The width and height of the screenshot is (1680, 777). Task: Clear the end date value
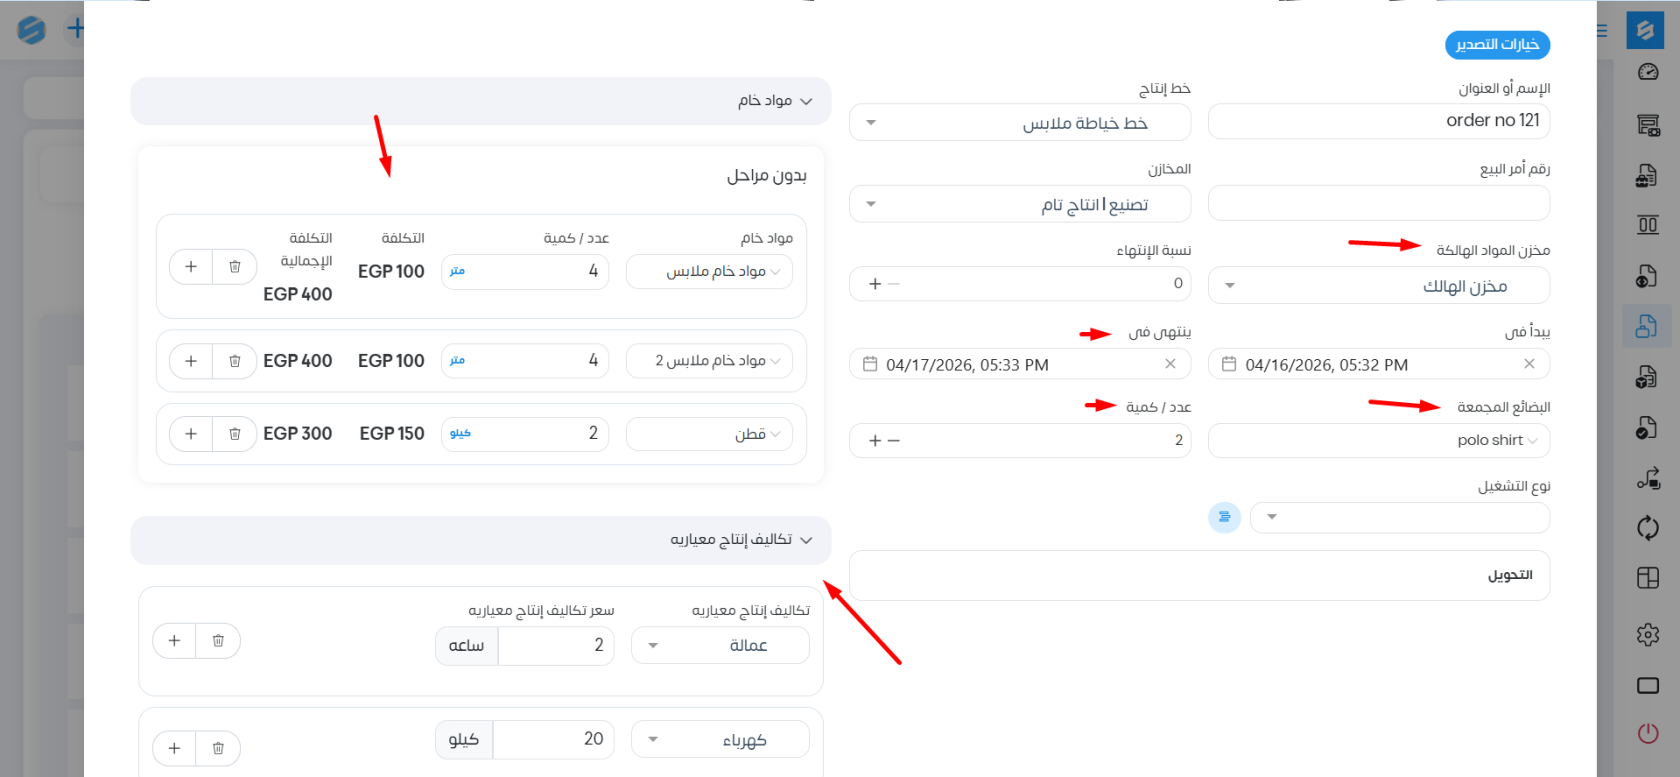(1170, 364)
